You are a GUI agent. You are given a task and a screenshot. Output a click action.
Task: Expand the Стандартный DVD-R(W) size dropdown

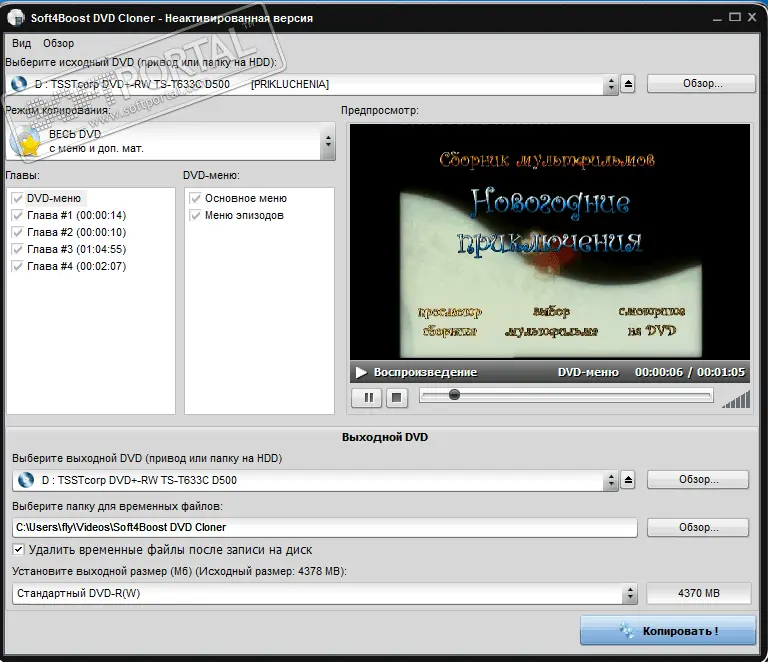point(629,594)
